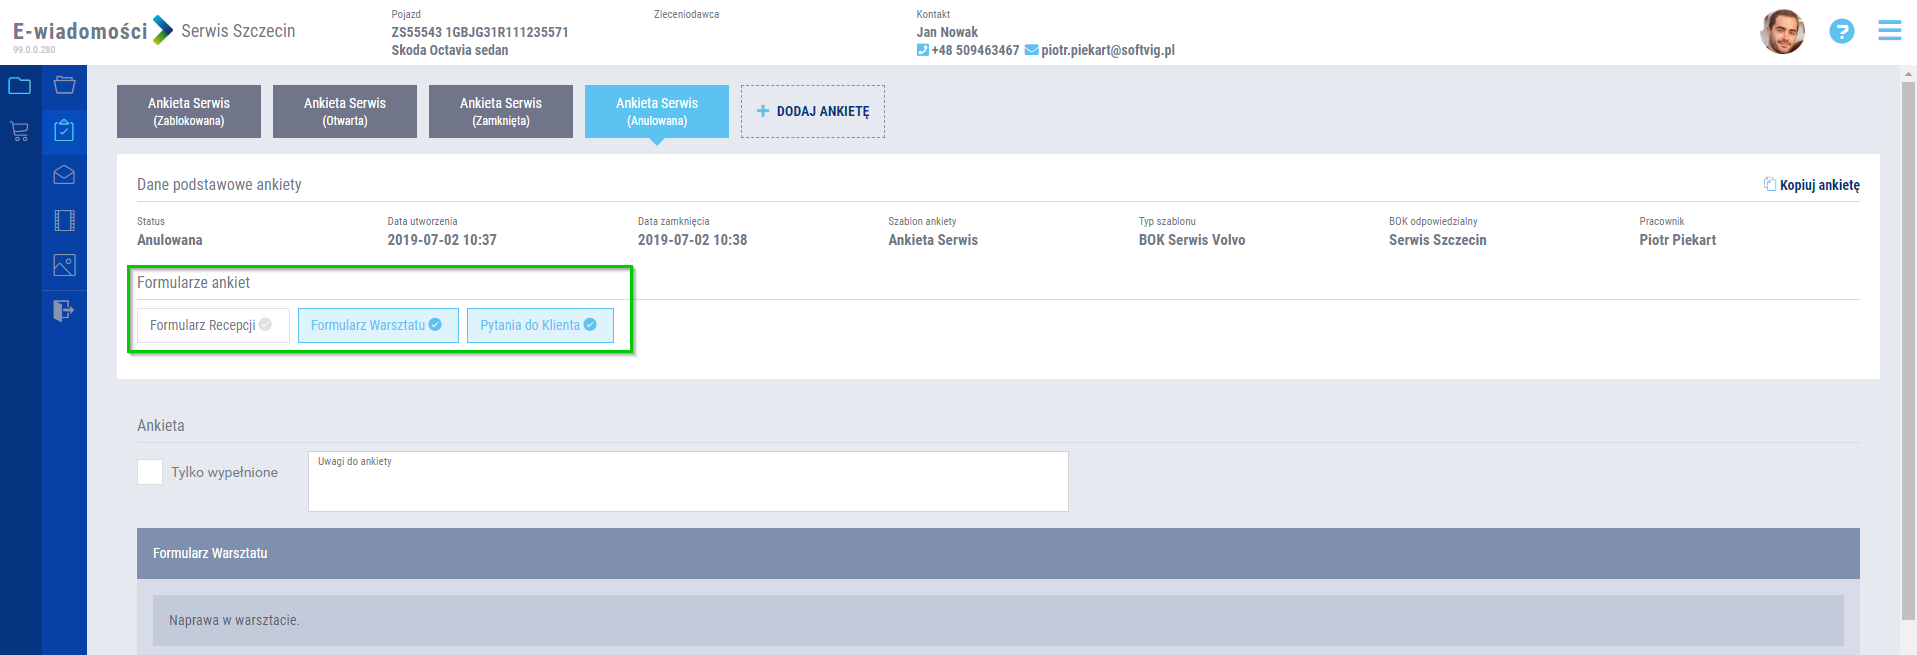
Task: Switch to Ankieta Serwis (Otwarta) tab
Action: (345, 111)
